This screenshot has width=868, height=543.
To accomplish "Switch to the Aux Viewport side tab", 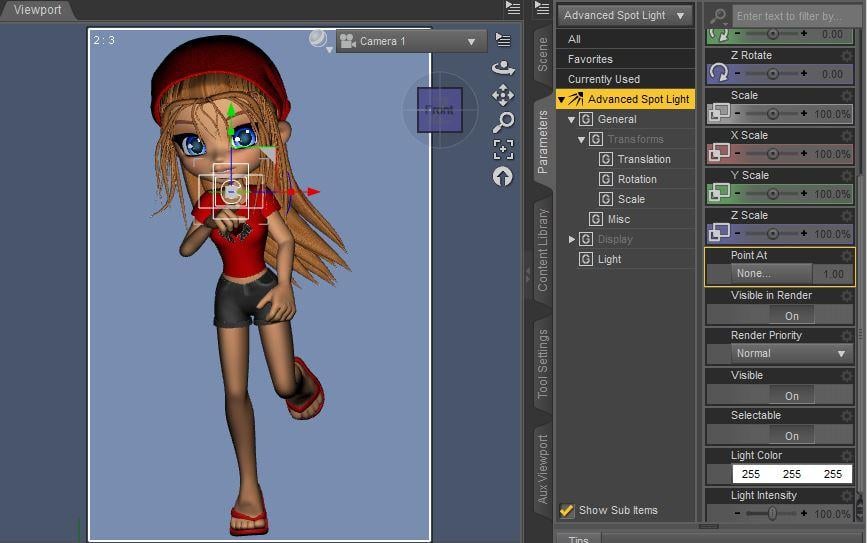I will coord(542,469).
